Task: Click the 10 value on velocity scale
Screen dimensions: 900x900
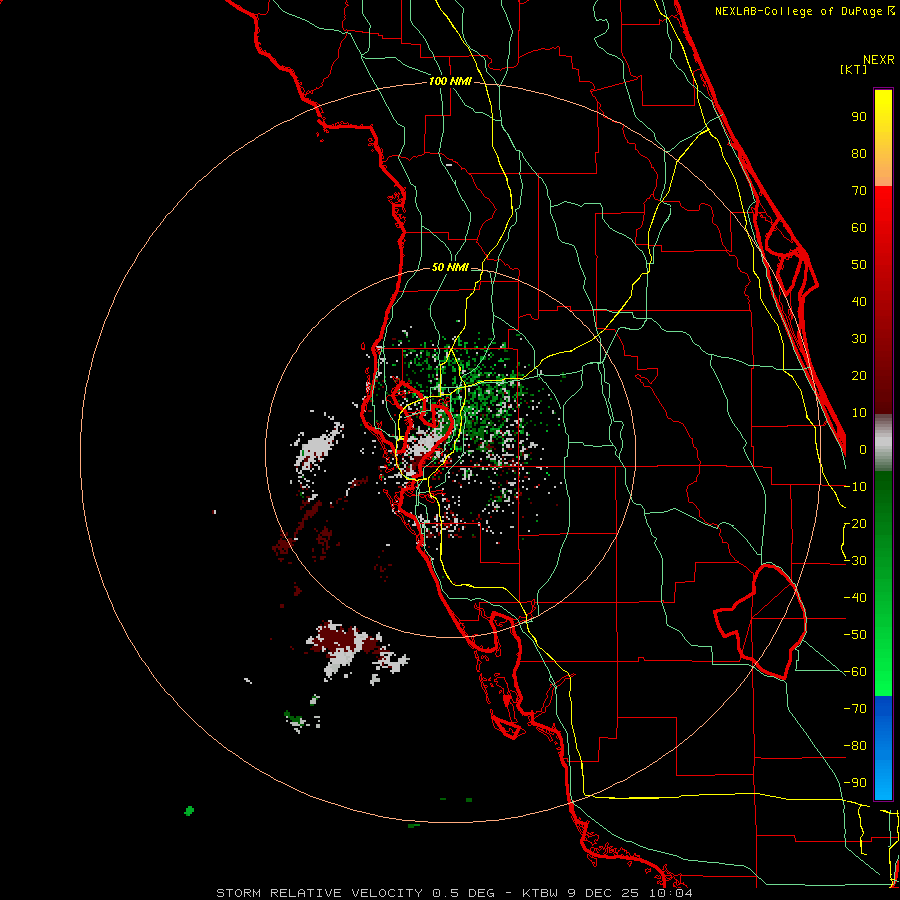Action: (859, 413)
